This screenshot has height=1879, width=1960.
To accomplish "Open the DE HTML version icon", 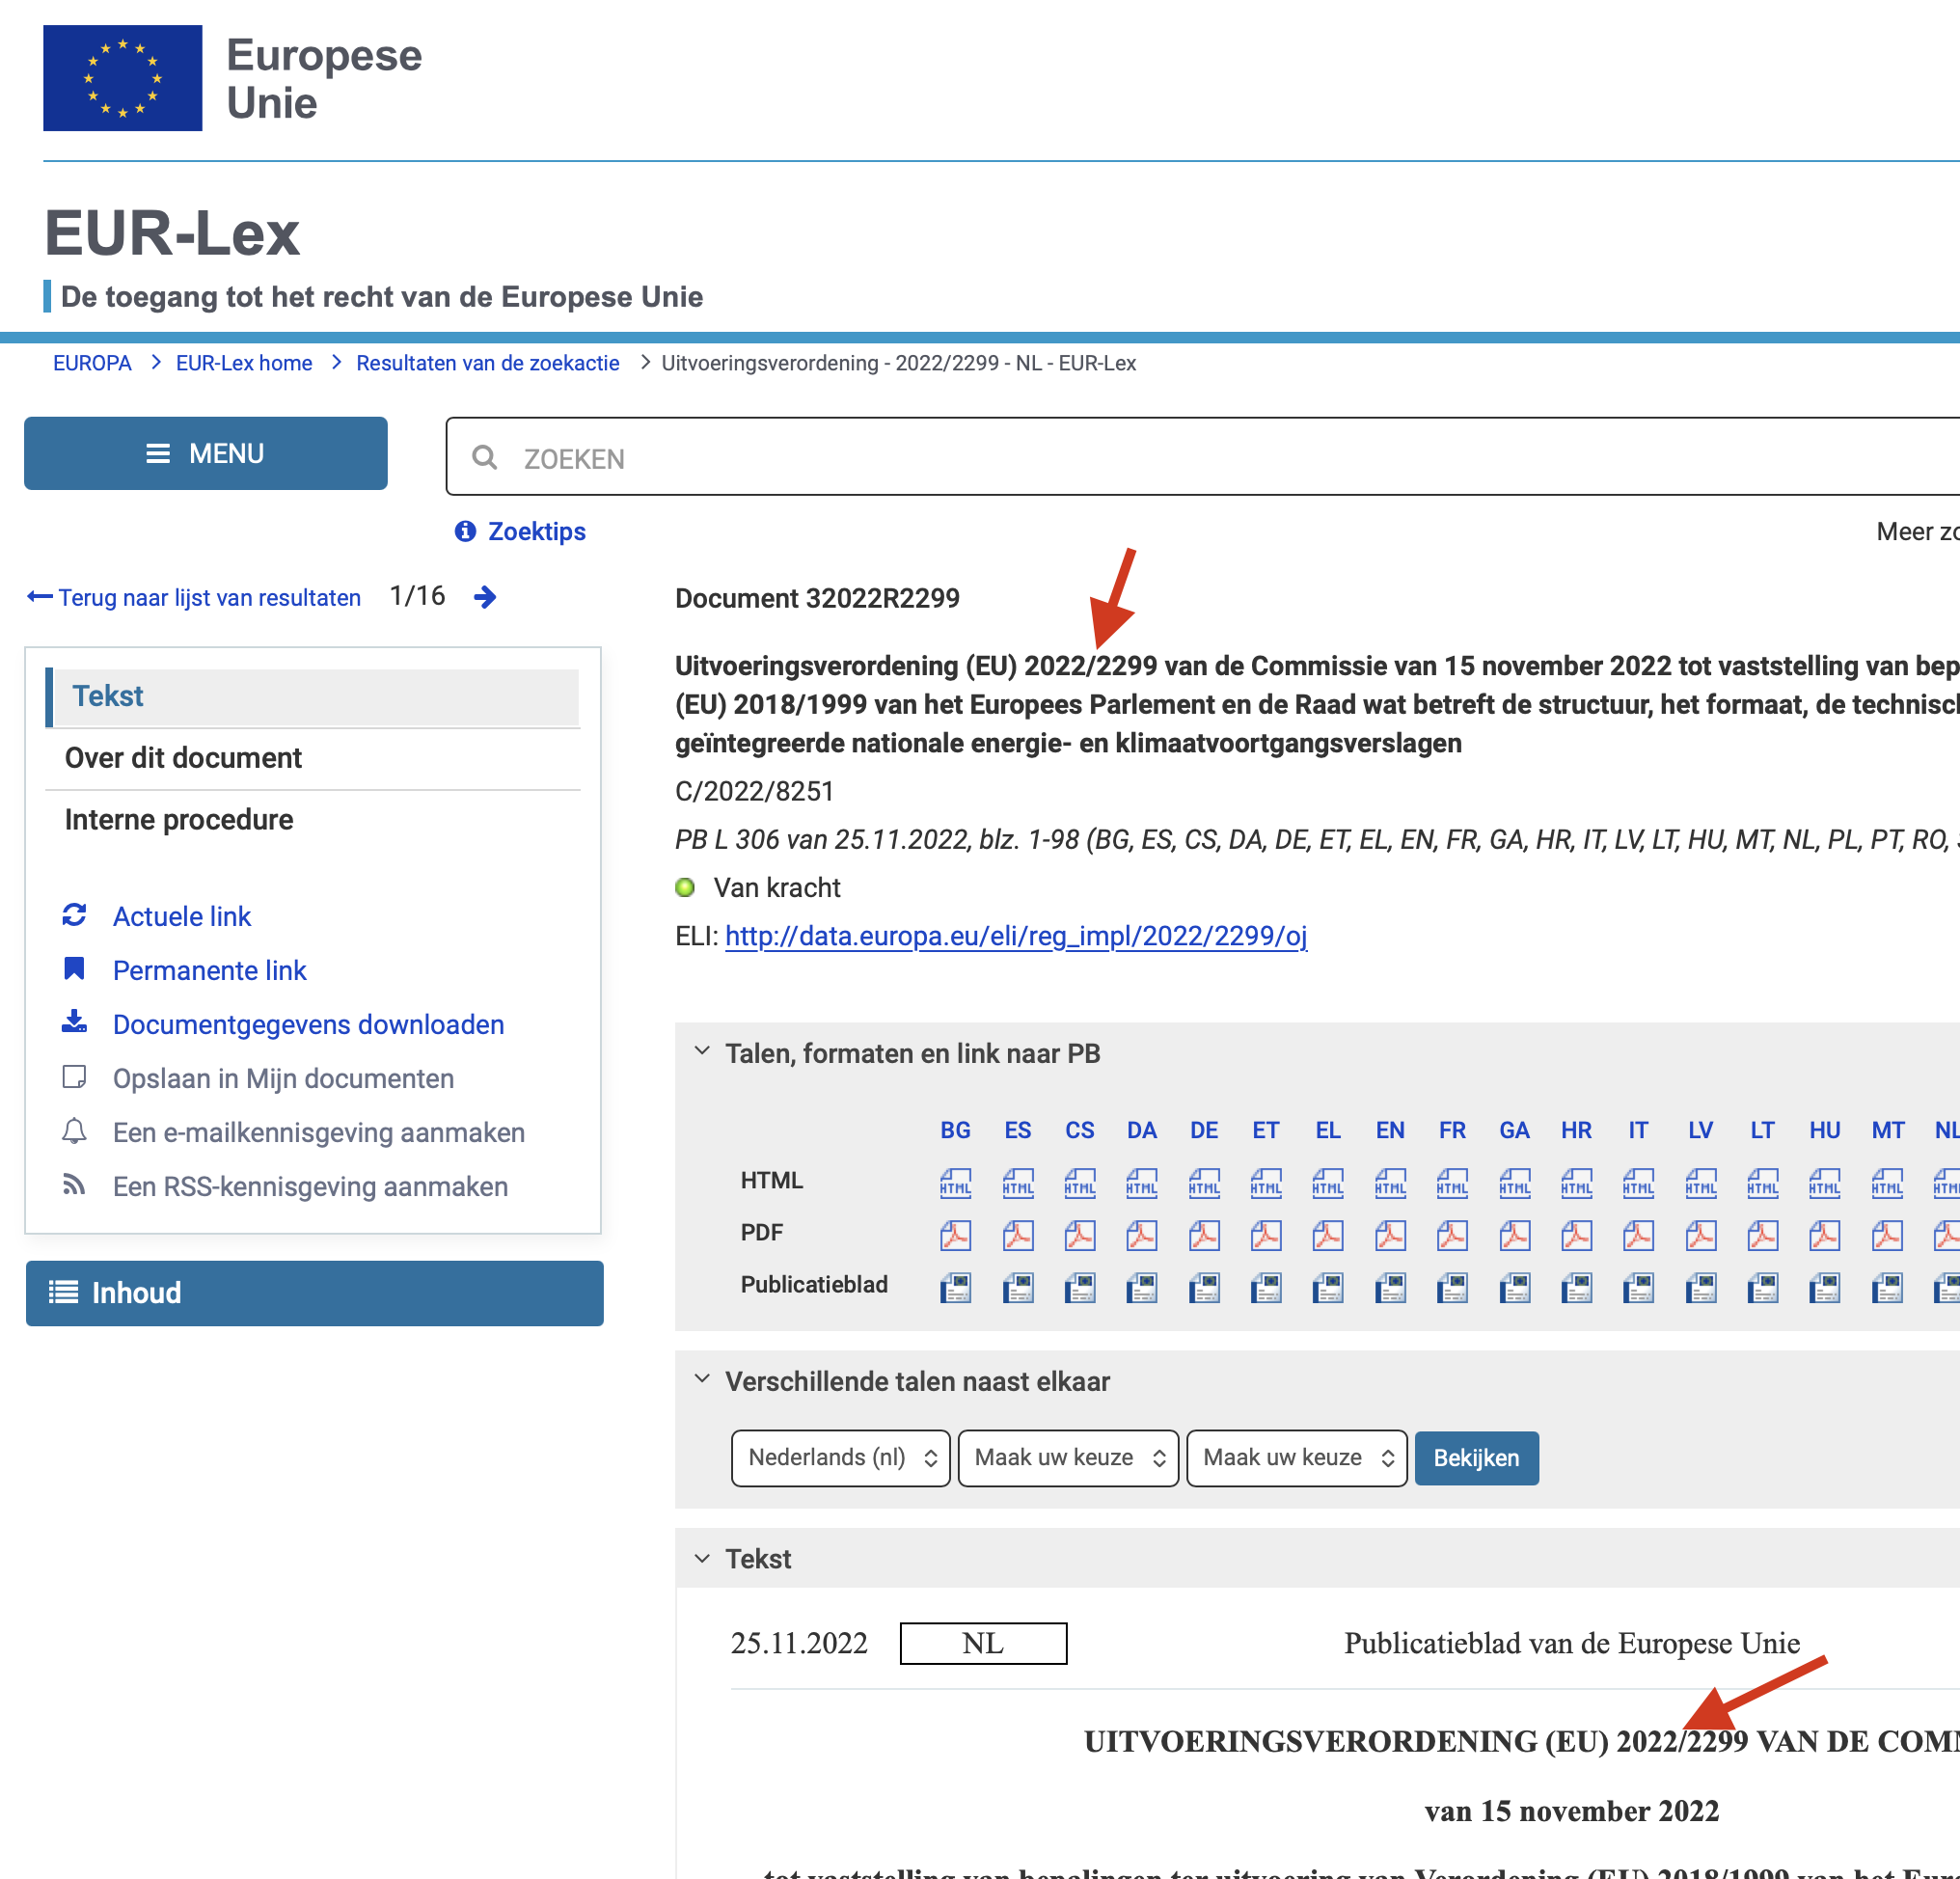I will pos(1204,1184).
